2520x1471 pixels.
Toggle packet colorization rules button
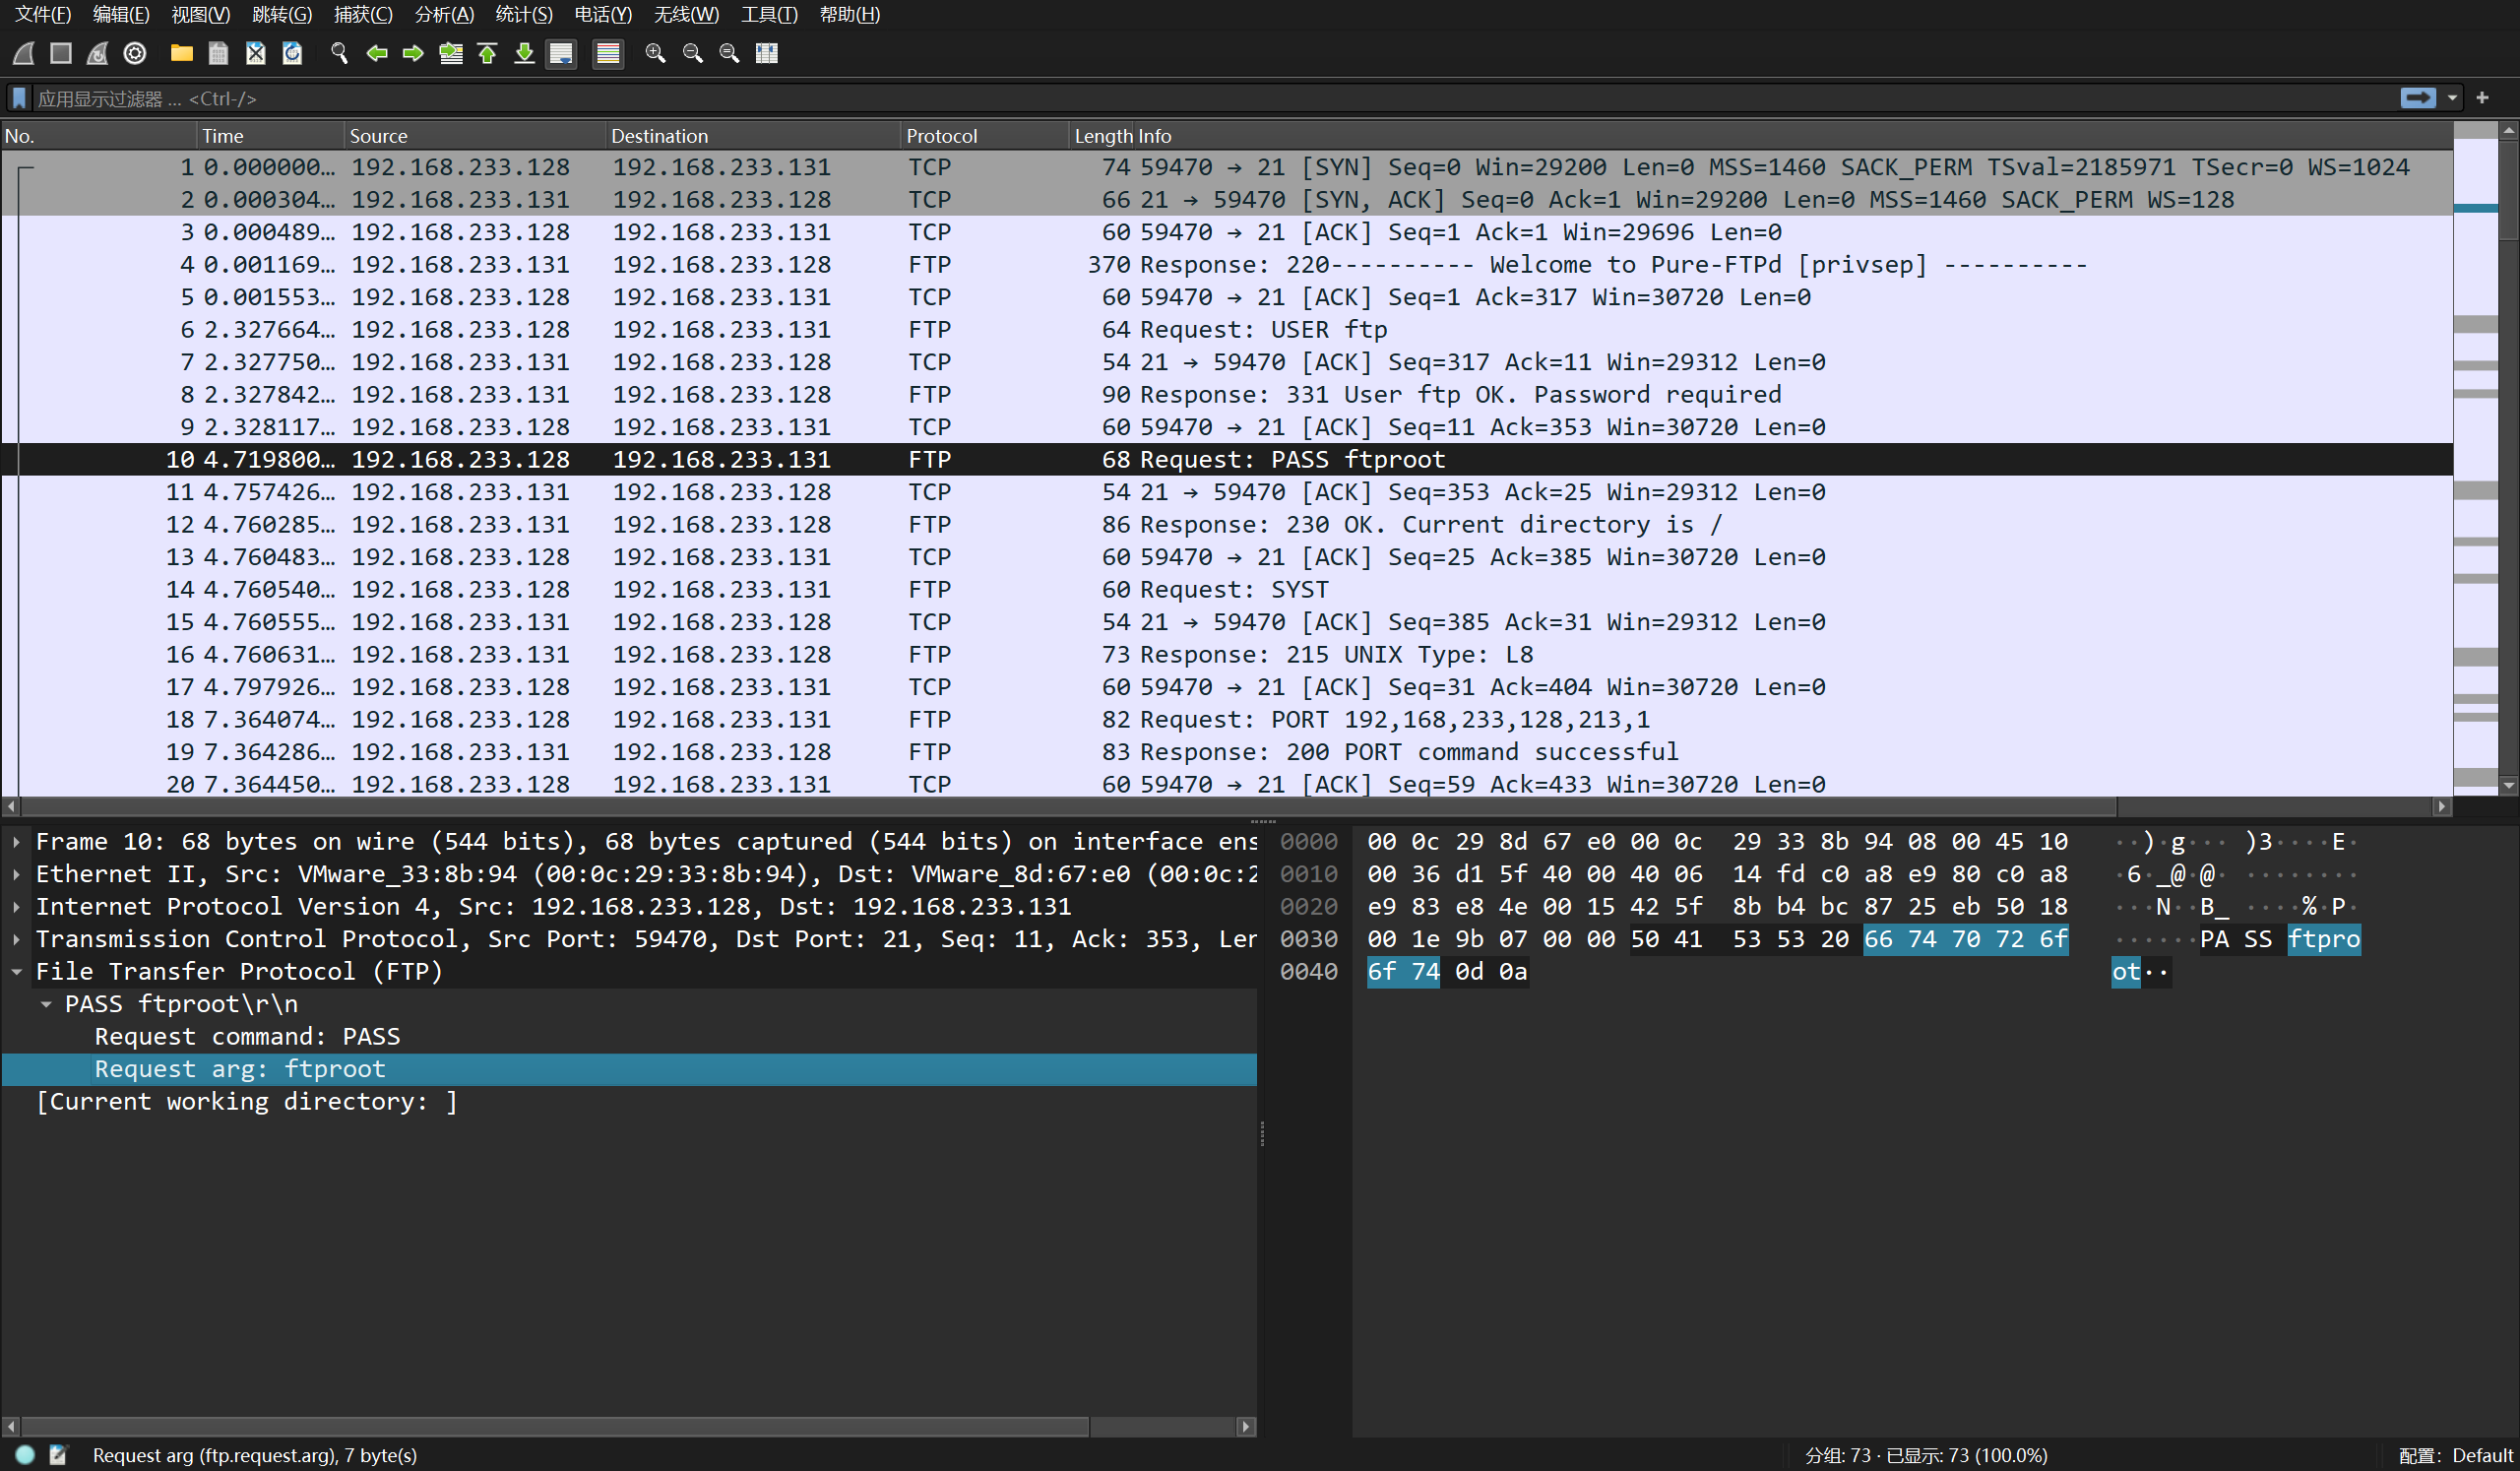pyautogui.click(x=608, y=53)
